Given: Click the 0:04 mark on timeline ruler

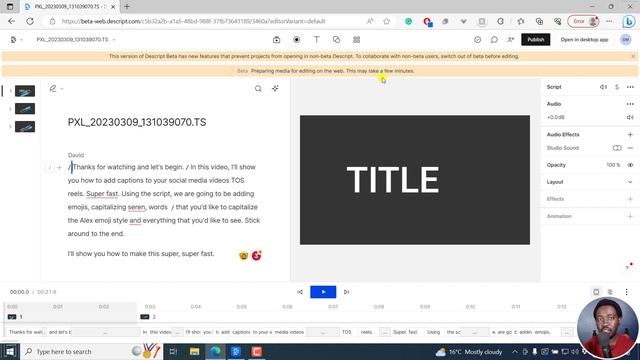Looking at the screenshot, I should click(x=196, y=307).
